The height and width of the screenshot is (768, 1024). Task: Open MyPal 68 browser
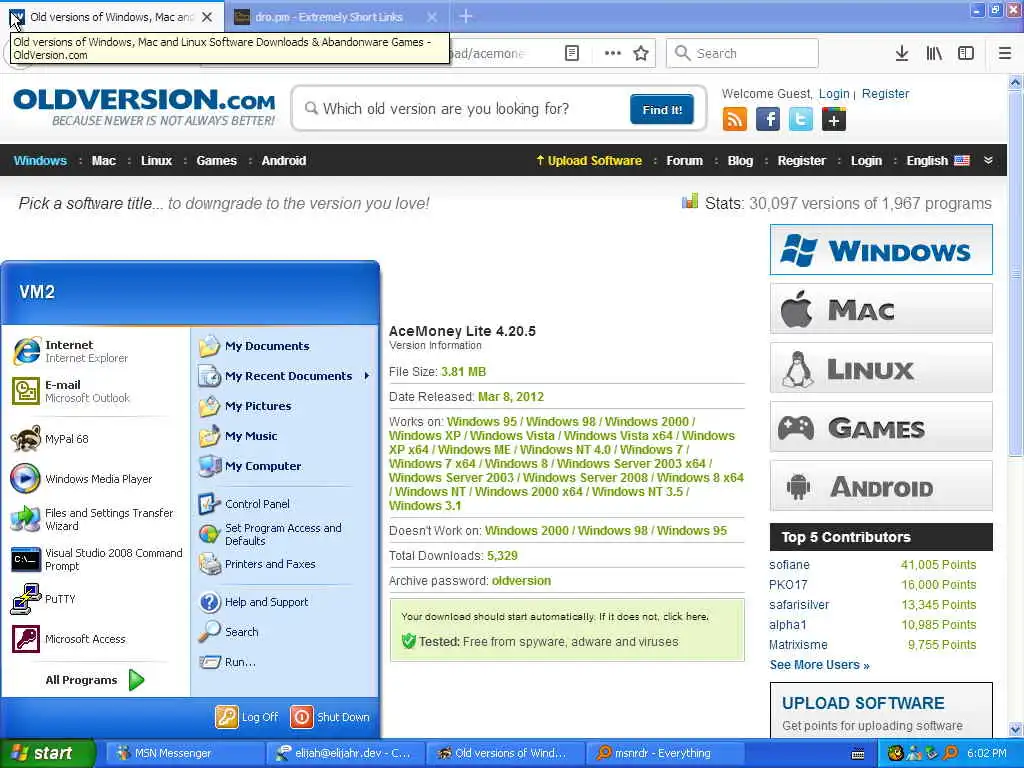coord(51,439)
